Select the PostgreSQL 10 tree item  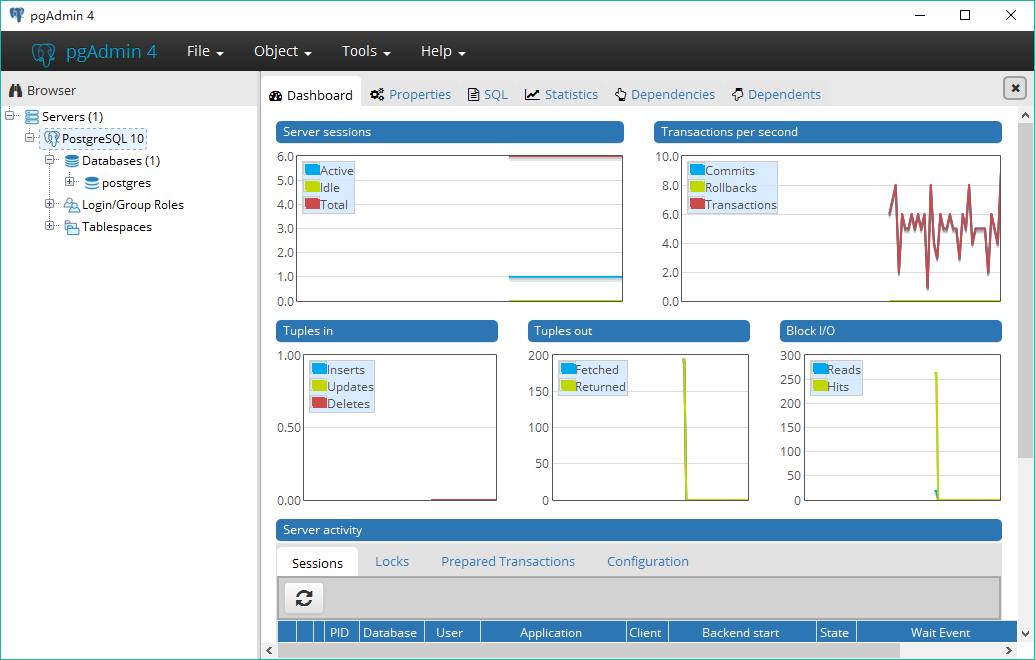point(103,139)
